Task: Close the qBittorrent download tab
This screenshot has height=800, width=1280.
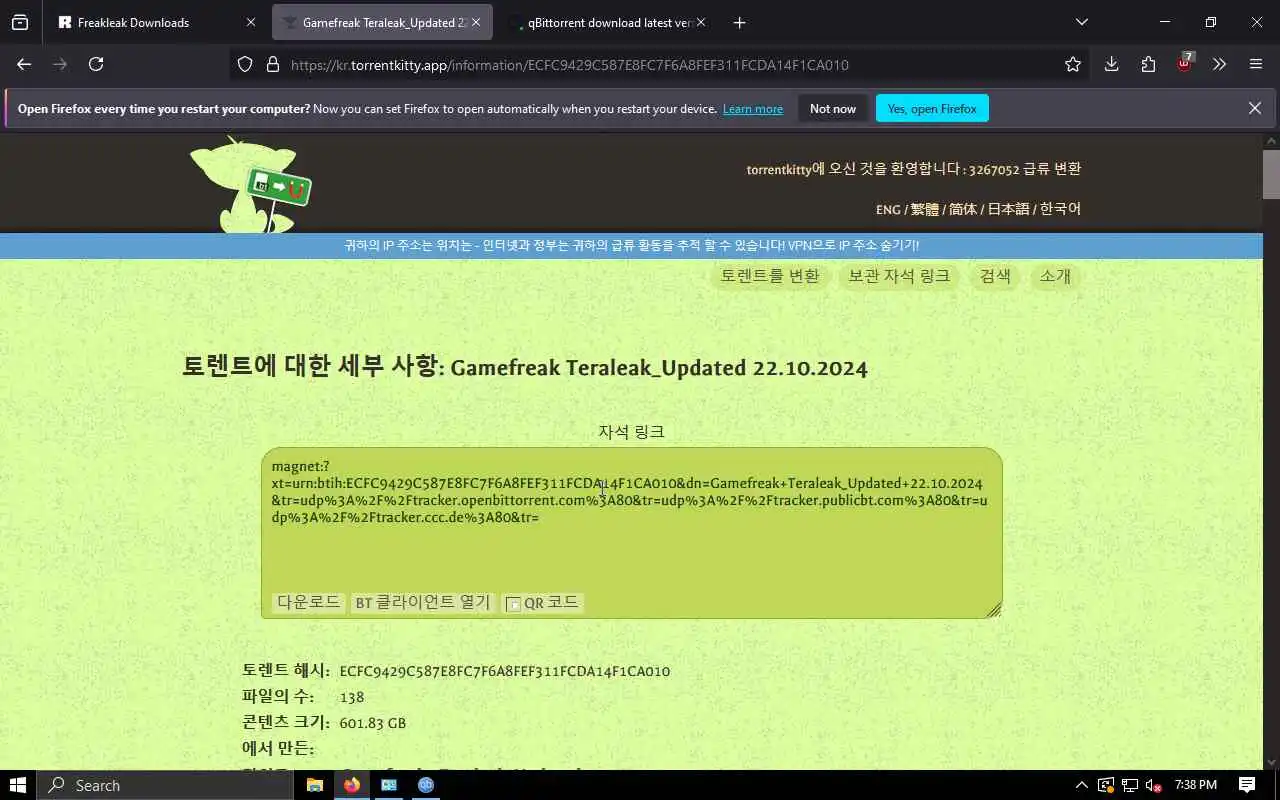Action: (x=700, y=22)
